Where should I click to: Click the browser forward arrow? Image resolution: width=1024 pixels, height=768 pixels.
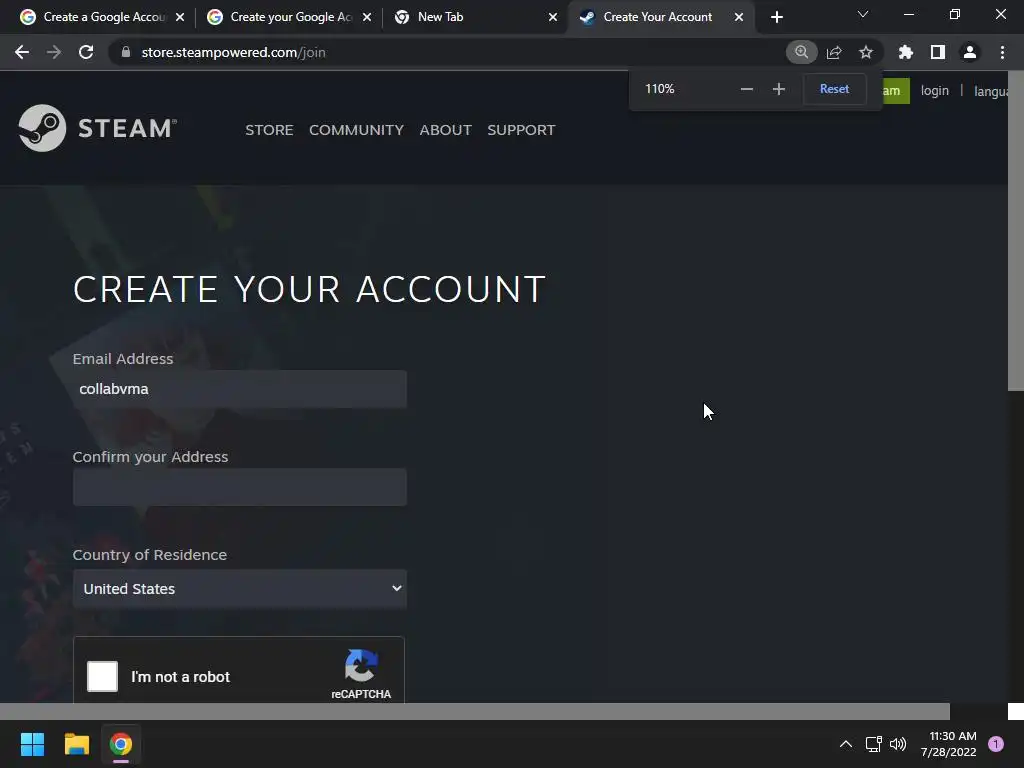(54, 52)
